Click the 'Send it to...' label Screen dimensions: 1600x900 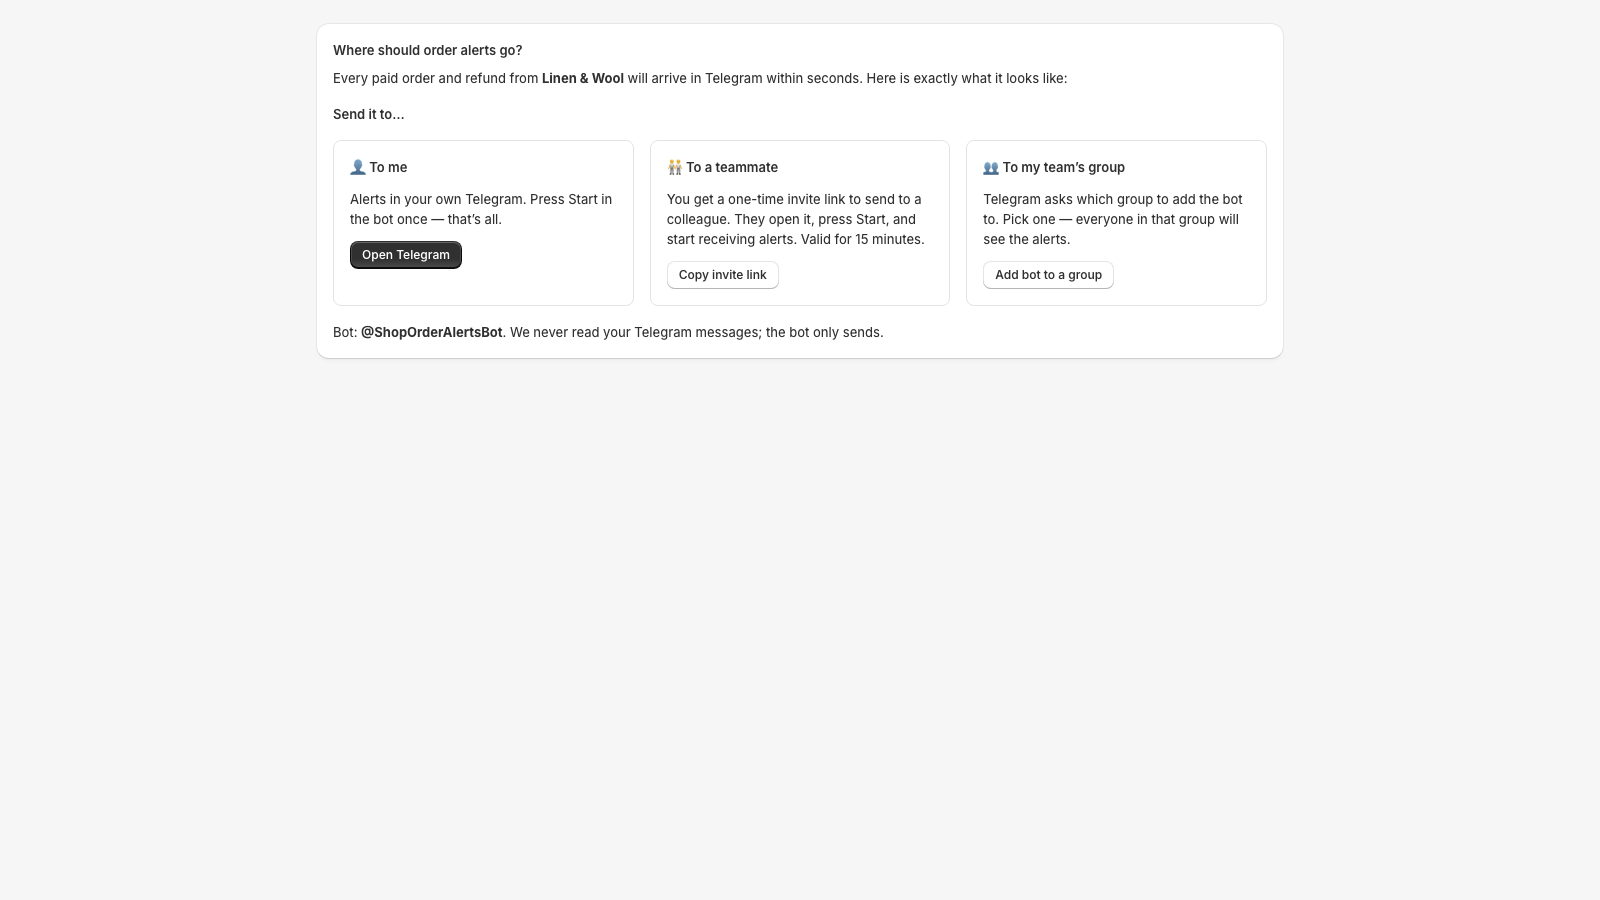click(x=369, y=114)
